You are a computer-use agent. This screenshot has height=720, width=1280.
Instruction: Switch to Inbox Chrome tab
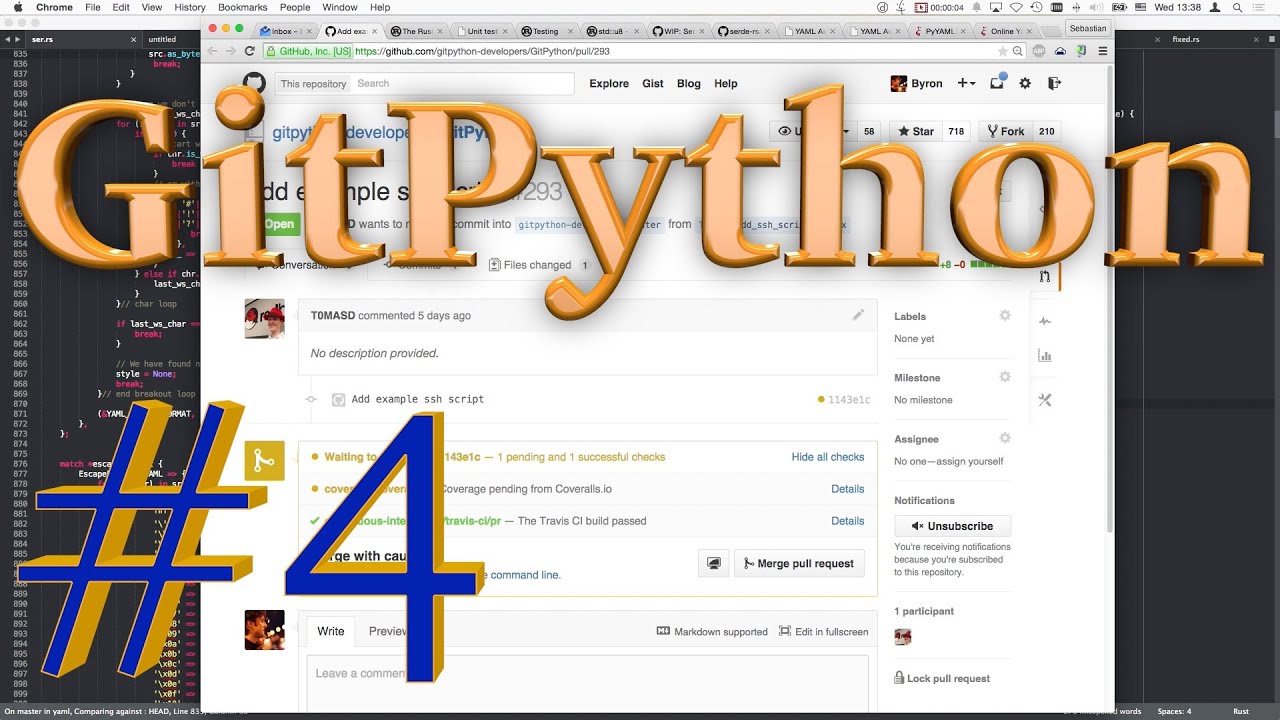286,31
